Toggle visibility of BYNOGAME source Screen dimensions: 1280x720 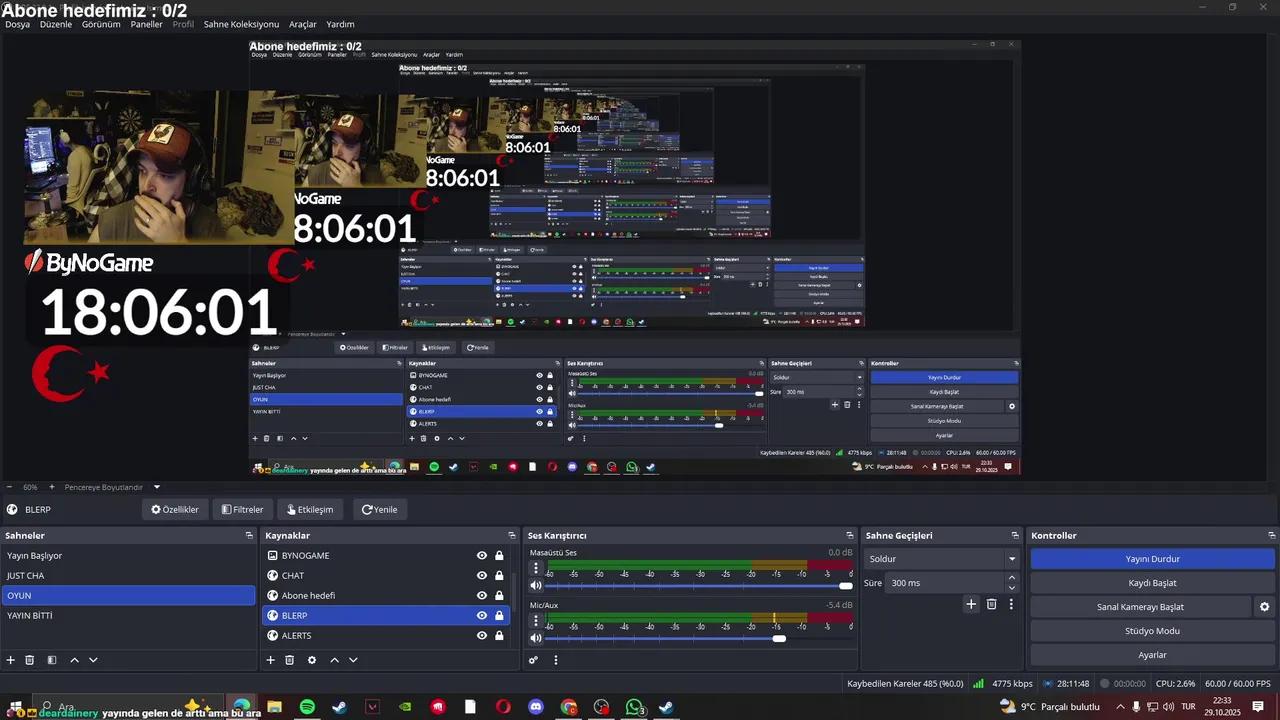[x=482, y=556]
